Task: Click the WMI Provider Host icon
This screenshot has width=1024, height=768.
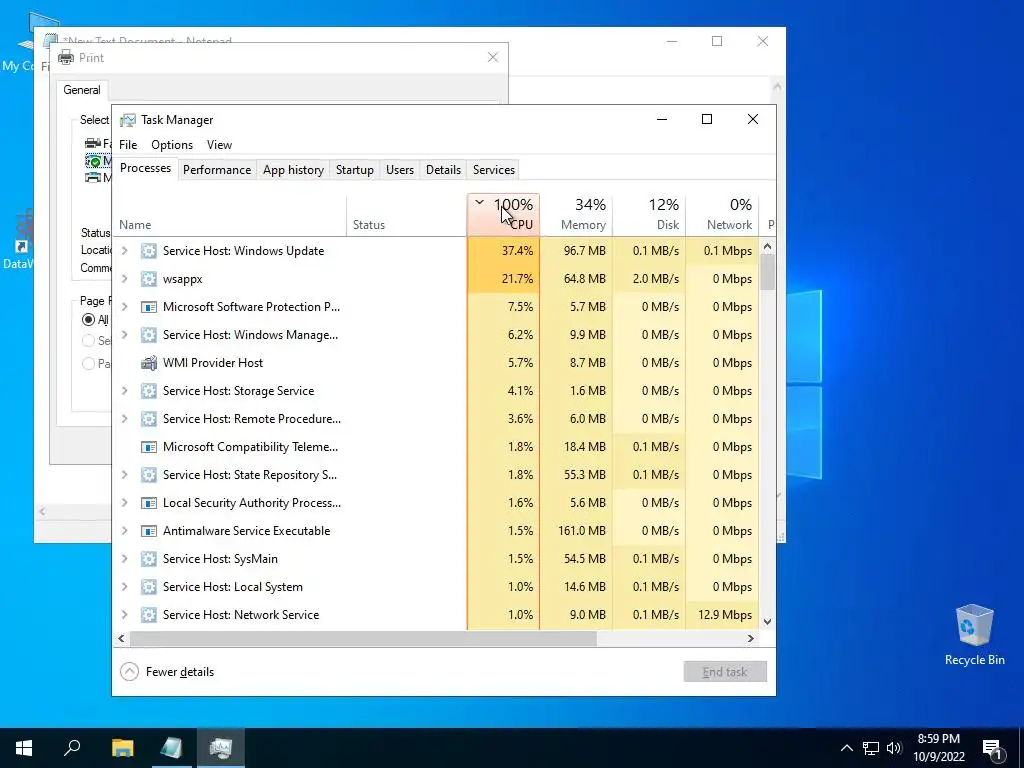Action: point(149,363)
